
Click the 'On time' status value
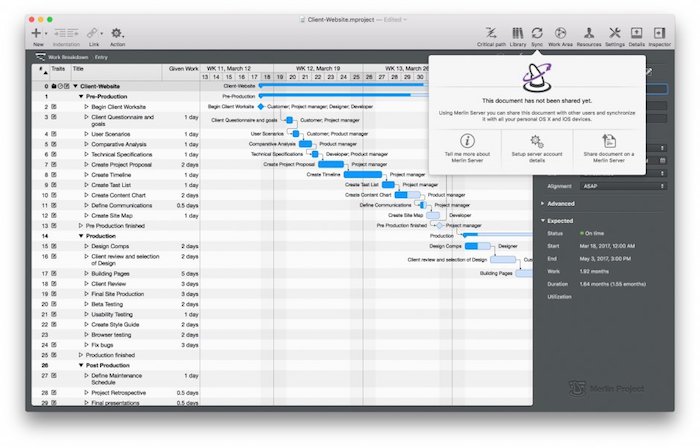(x=592, y=233)
